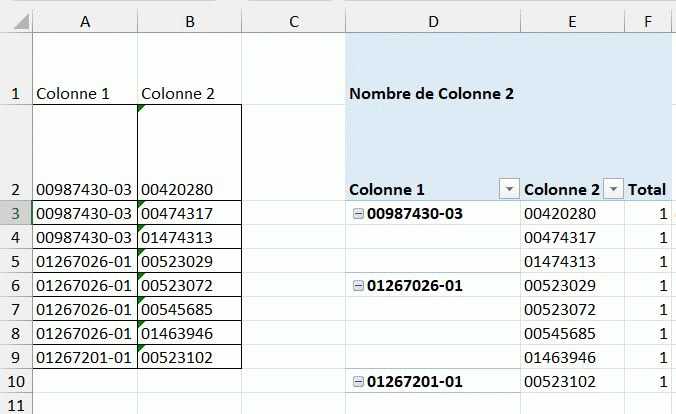The width and height of the screenshot is (676, 414).
Task: Click the Total pivot column heading
Action: [647, 189]
